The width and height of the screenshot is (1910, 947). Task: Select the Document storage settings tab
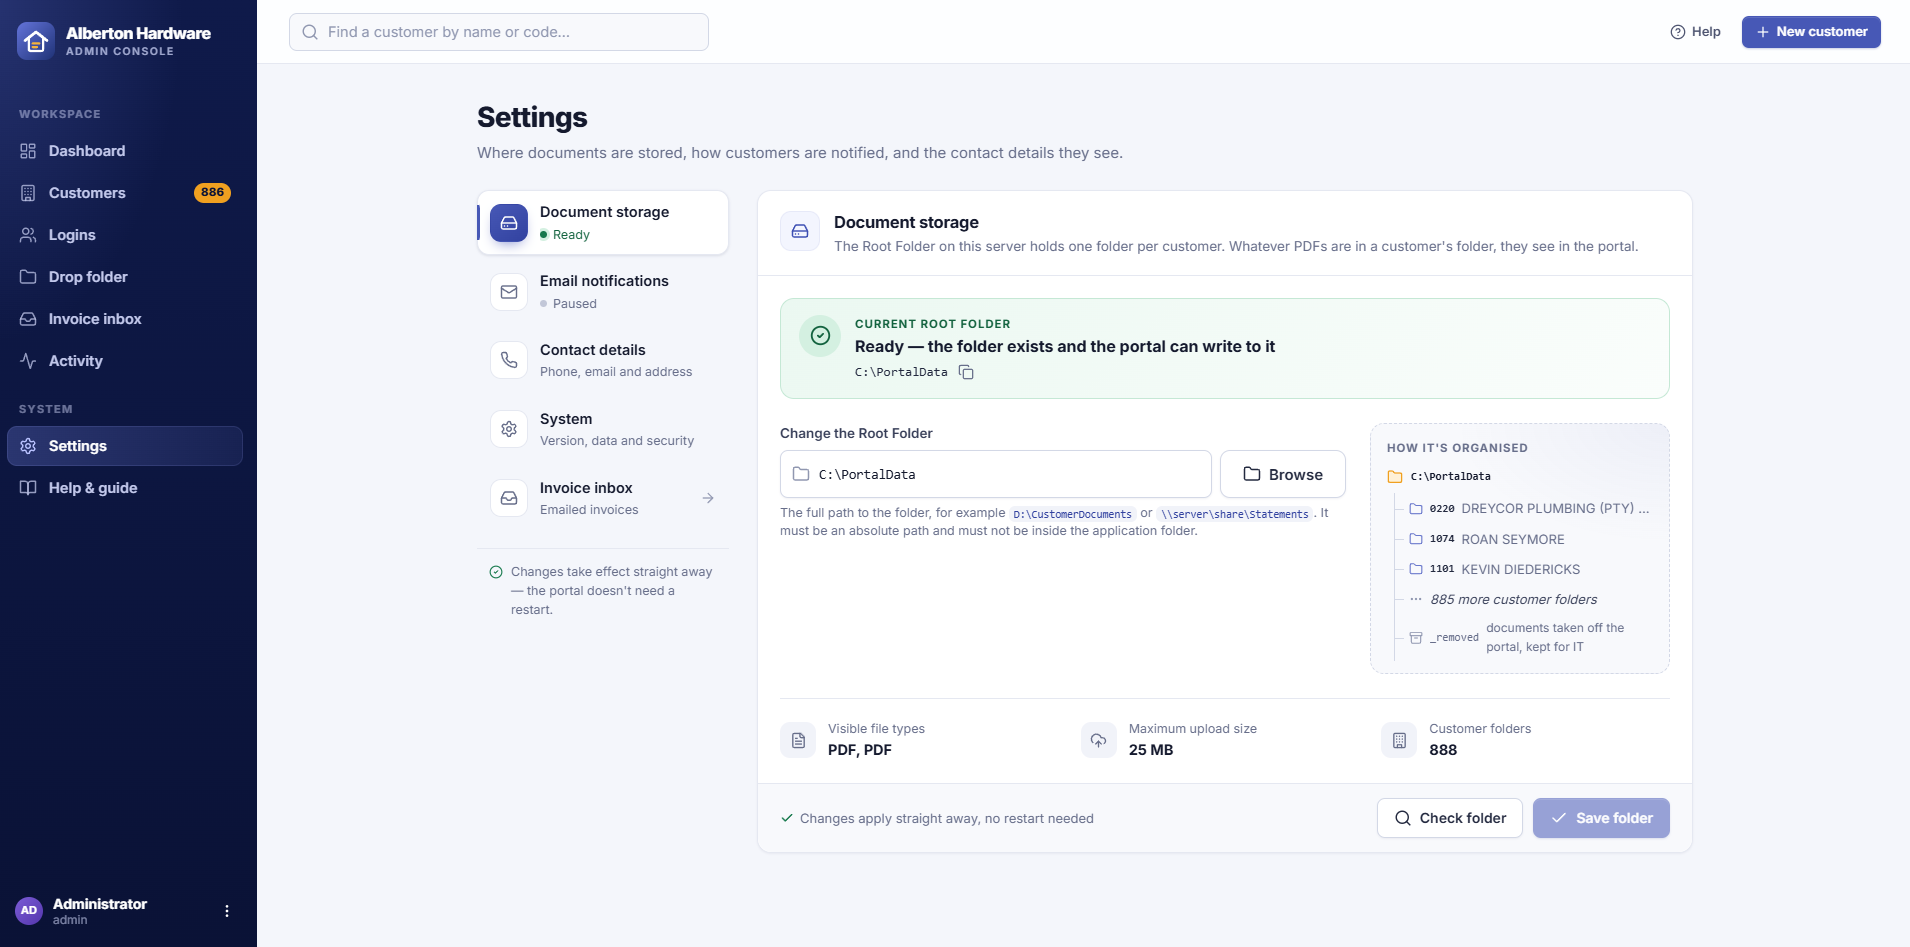coord(603,223)
